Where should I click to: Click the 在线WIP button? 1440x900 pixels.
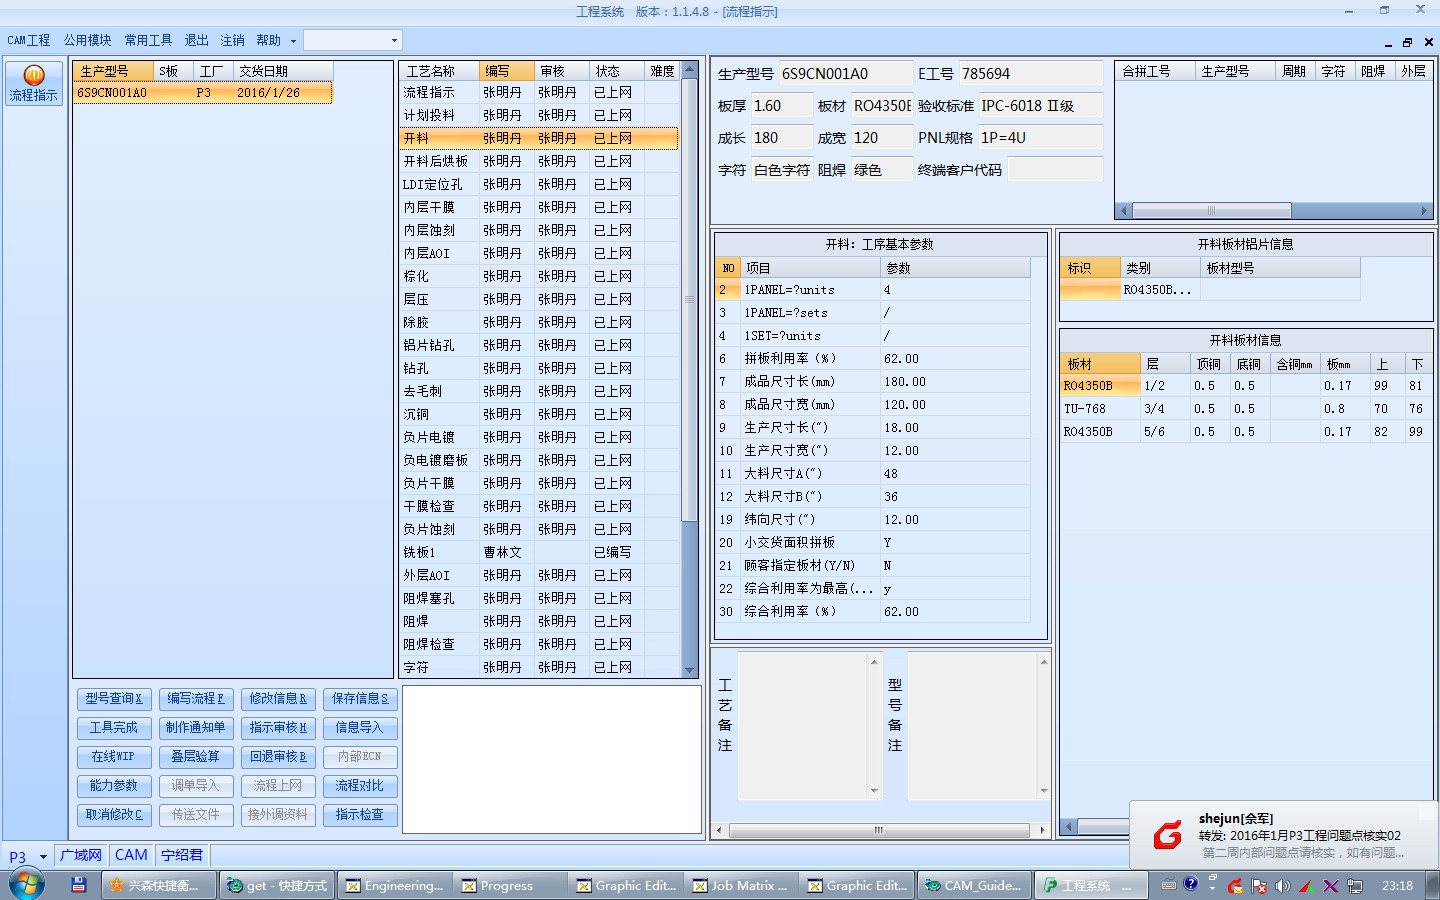point(114,757)
